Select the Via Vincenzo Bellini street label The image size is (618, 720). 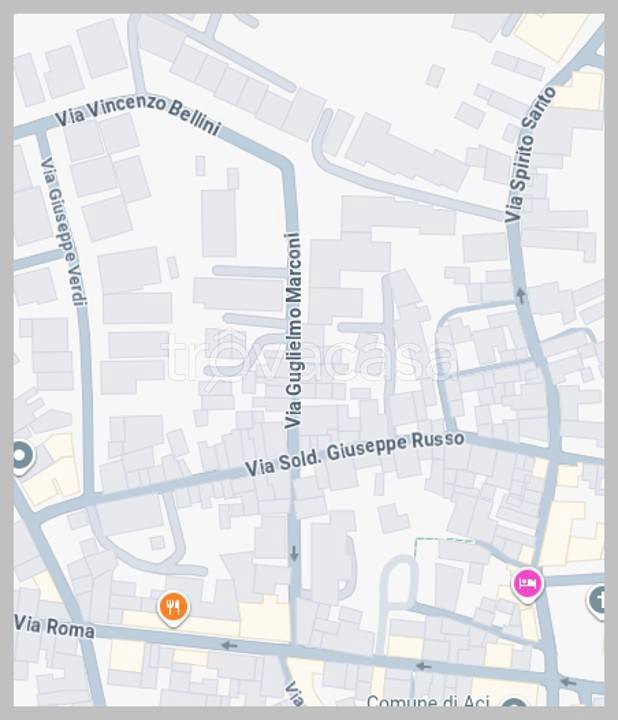[138, 114]
